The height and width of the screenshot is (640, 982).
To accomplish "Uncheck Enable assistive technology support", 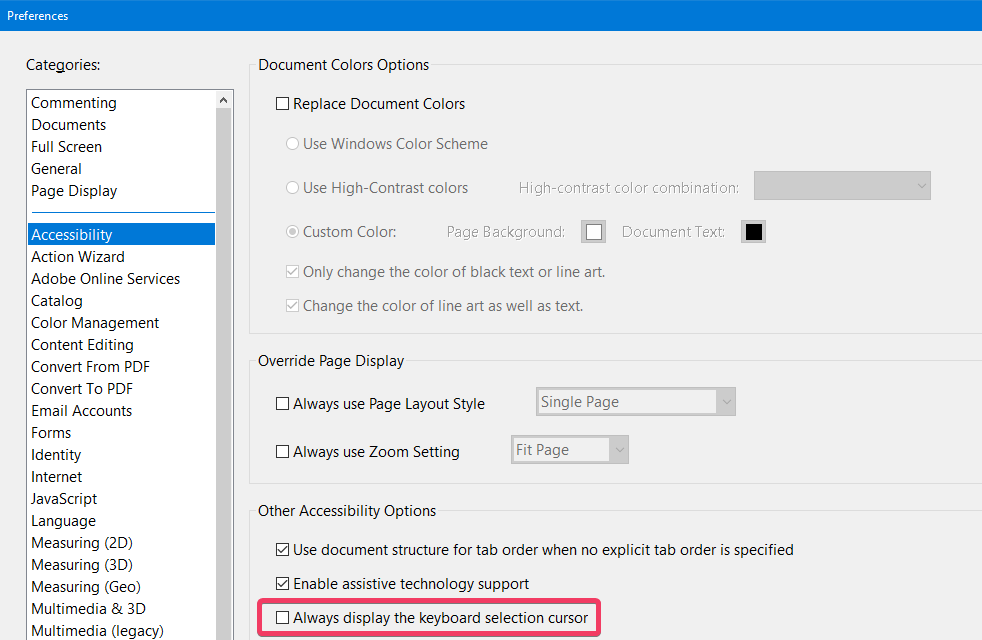I will [x=283, y=583].
